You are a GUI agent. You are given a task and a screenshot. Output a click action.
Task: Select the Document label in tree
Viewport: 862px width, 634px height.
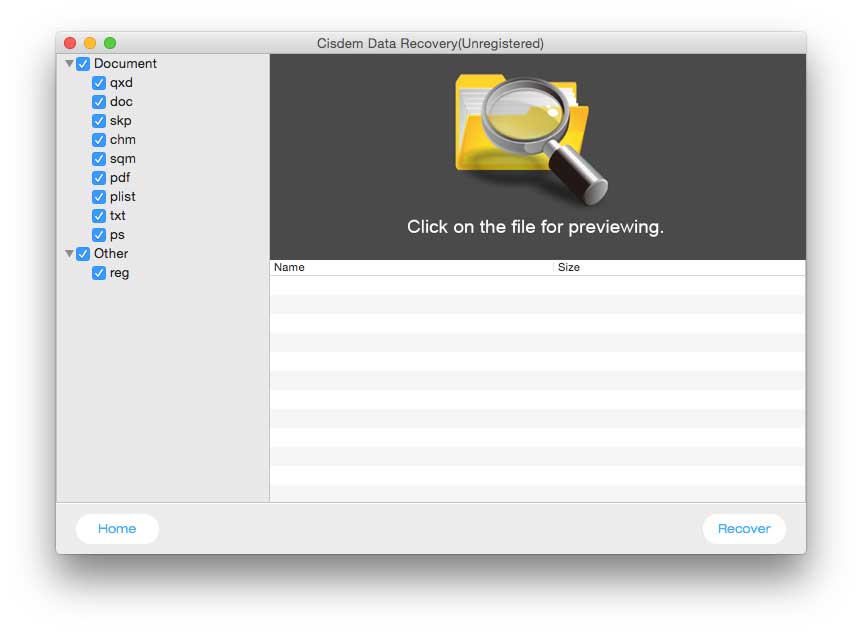click(x=125, y=64)
